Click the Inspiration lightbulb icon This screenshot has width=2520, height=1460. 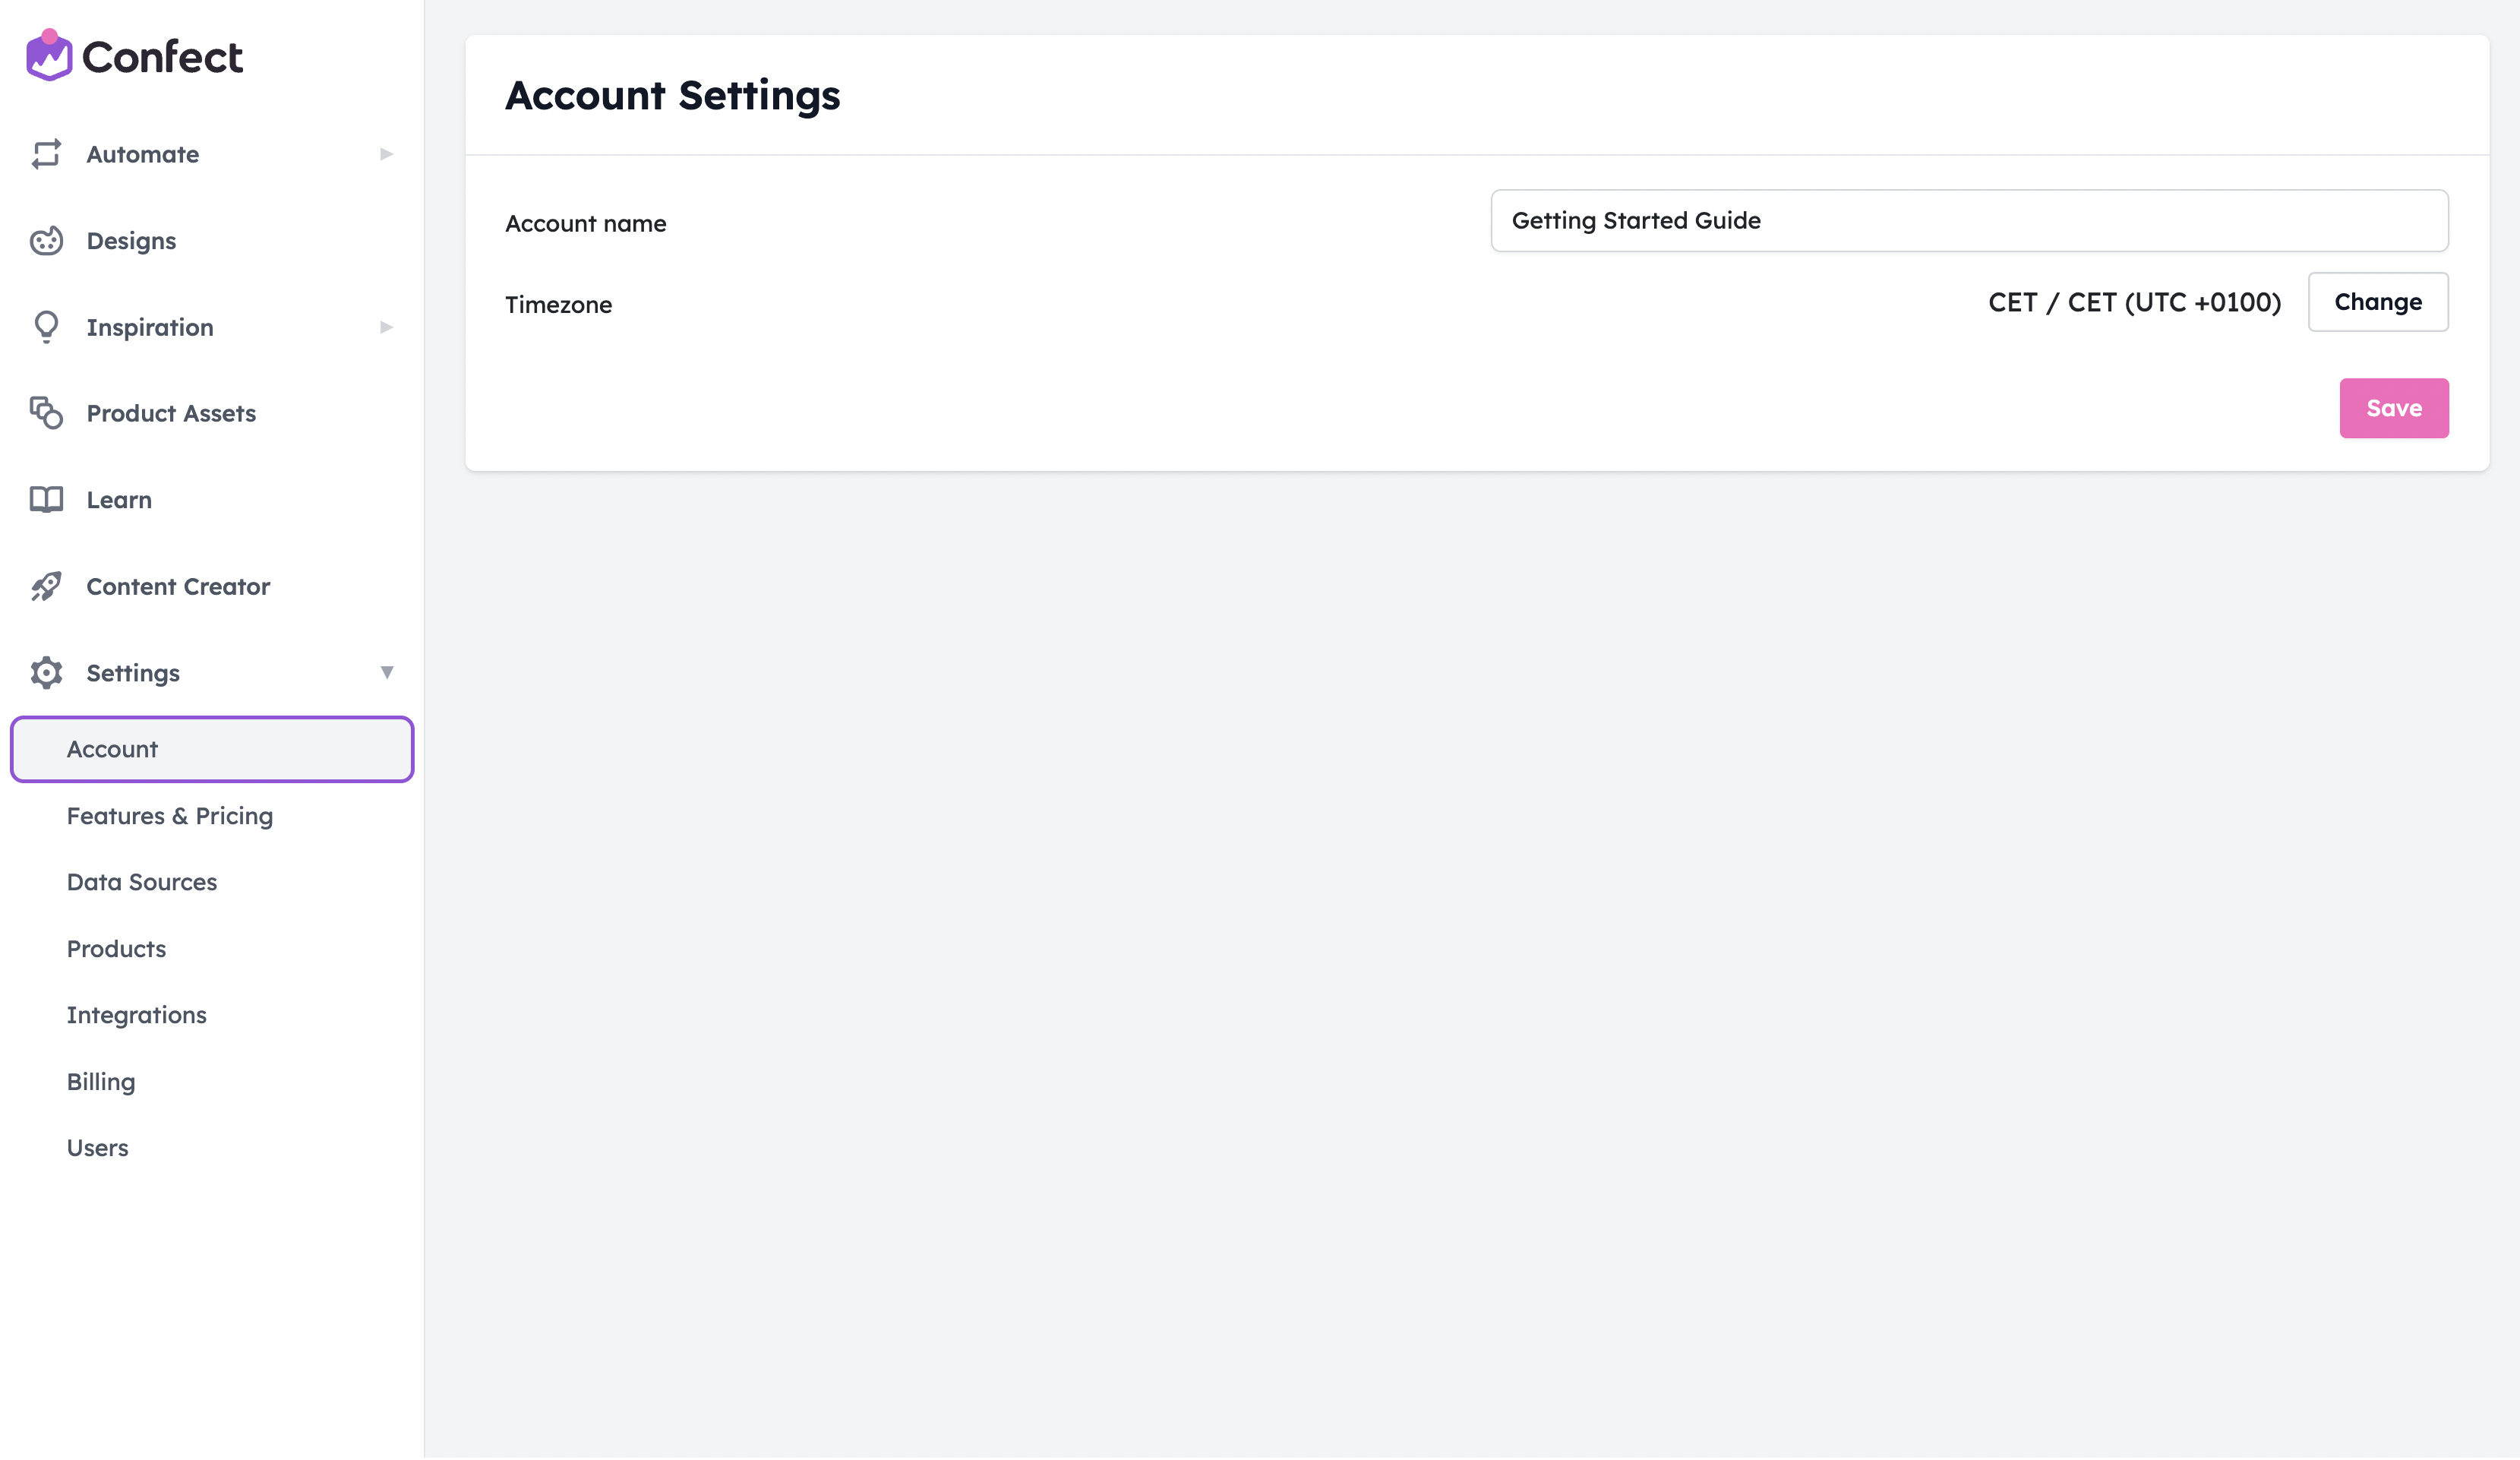tap(46, 327)
